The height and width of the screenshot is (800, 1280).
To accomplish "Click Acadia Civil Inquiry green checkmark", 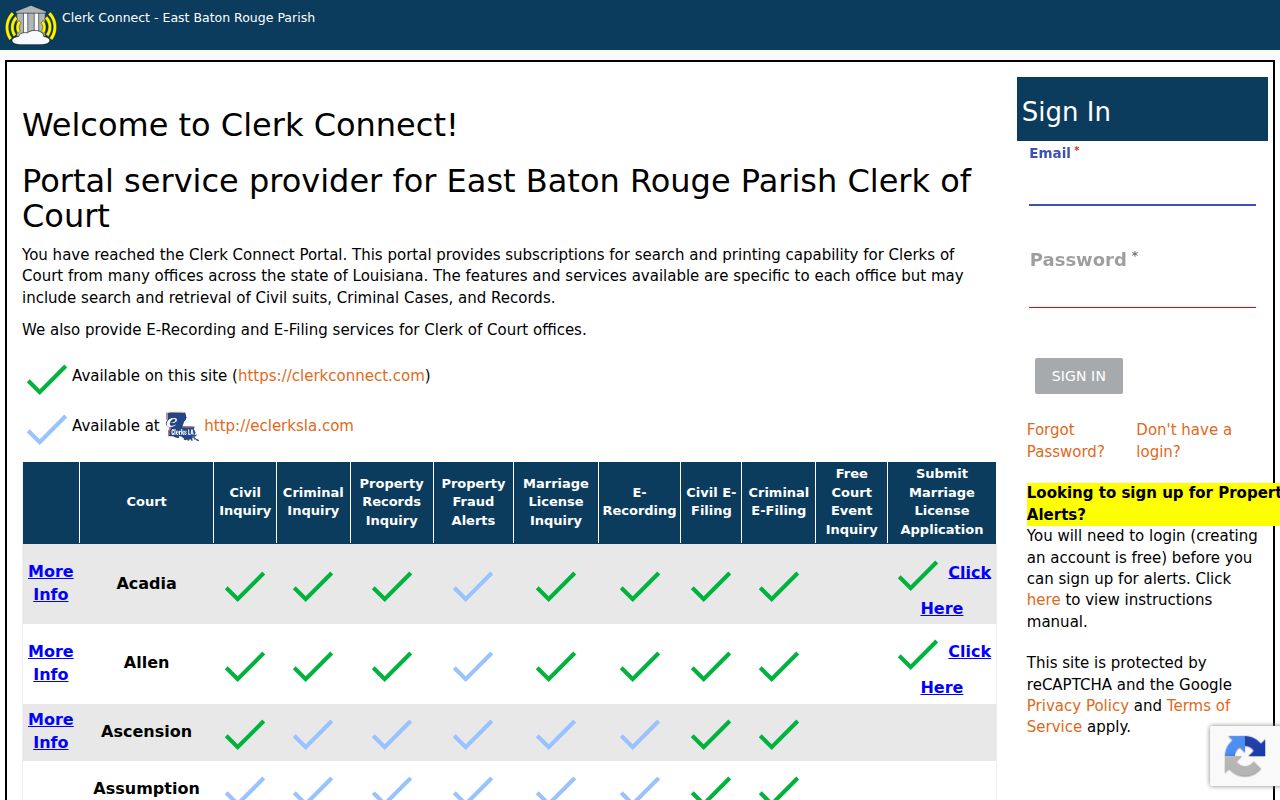I will click(x=245, y=586).
